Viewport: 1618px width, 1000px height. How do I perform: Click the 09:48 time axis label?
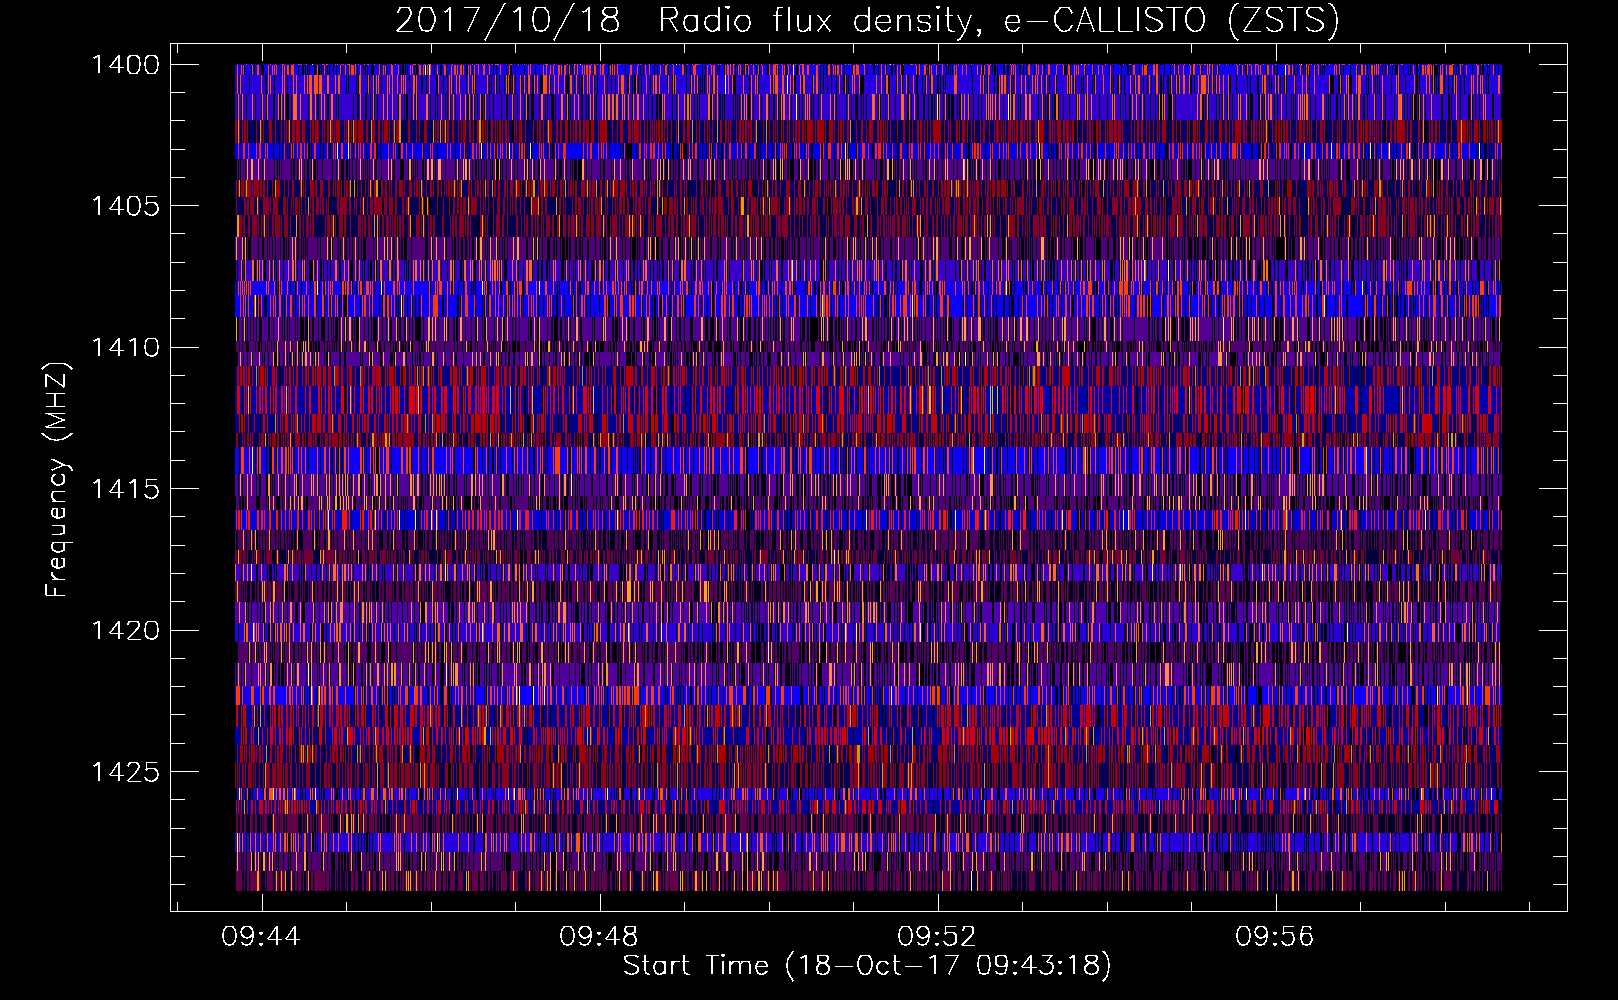point(599,937)
